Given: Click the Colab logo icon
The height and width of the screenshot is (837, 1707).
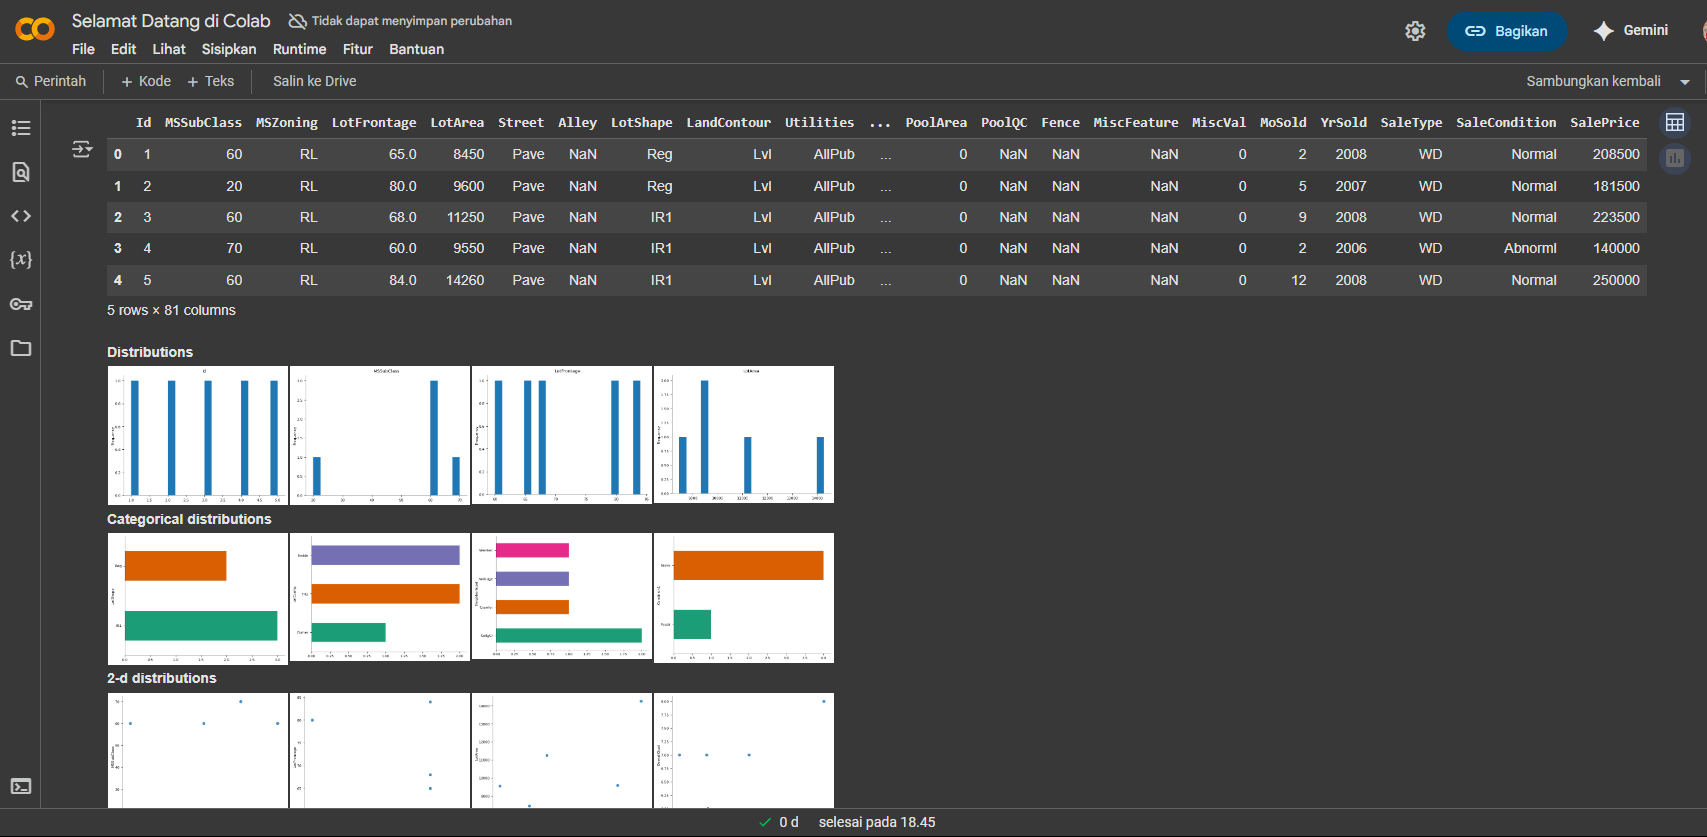Looking at the screenshot, I should 35,30.
